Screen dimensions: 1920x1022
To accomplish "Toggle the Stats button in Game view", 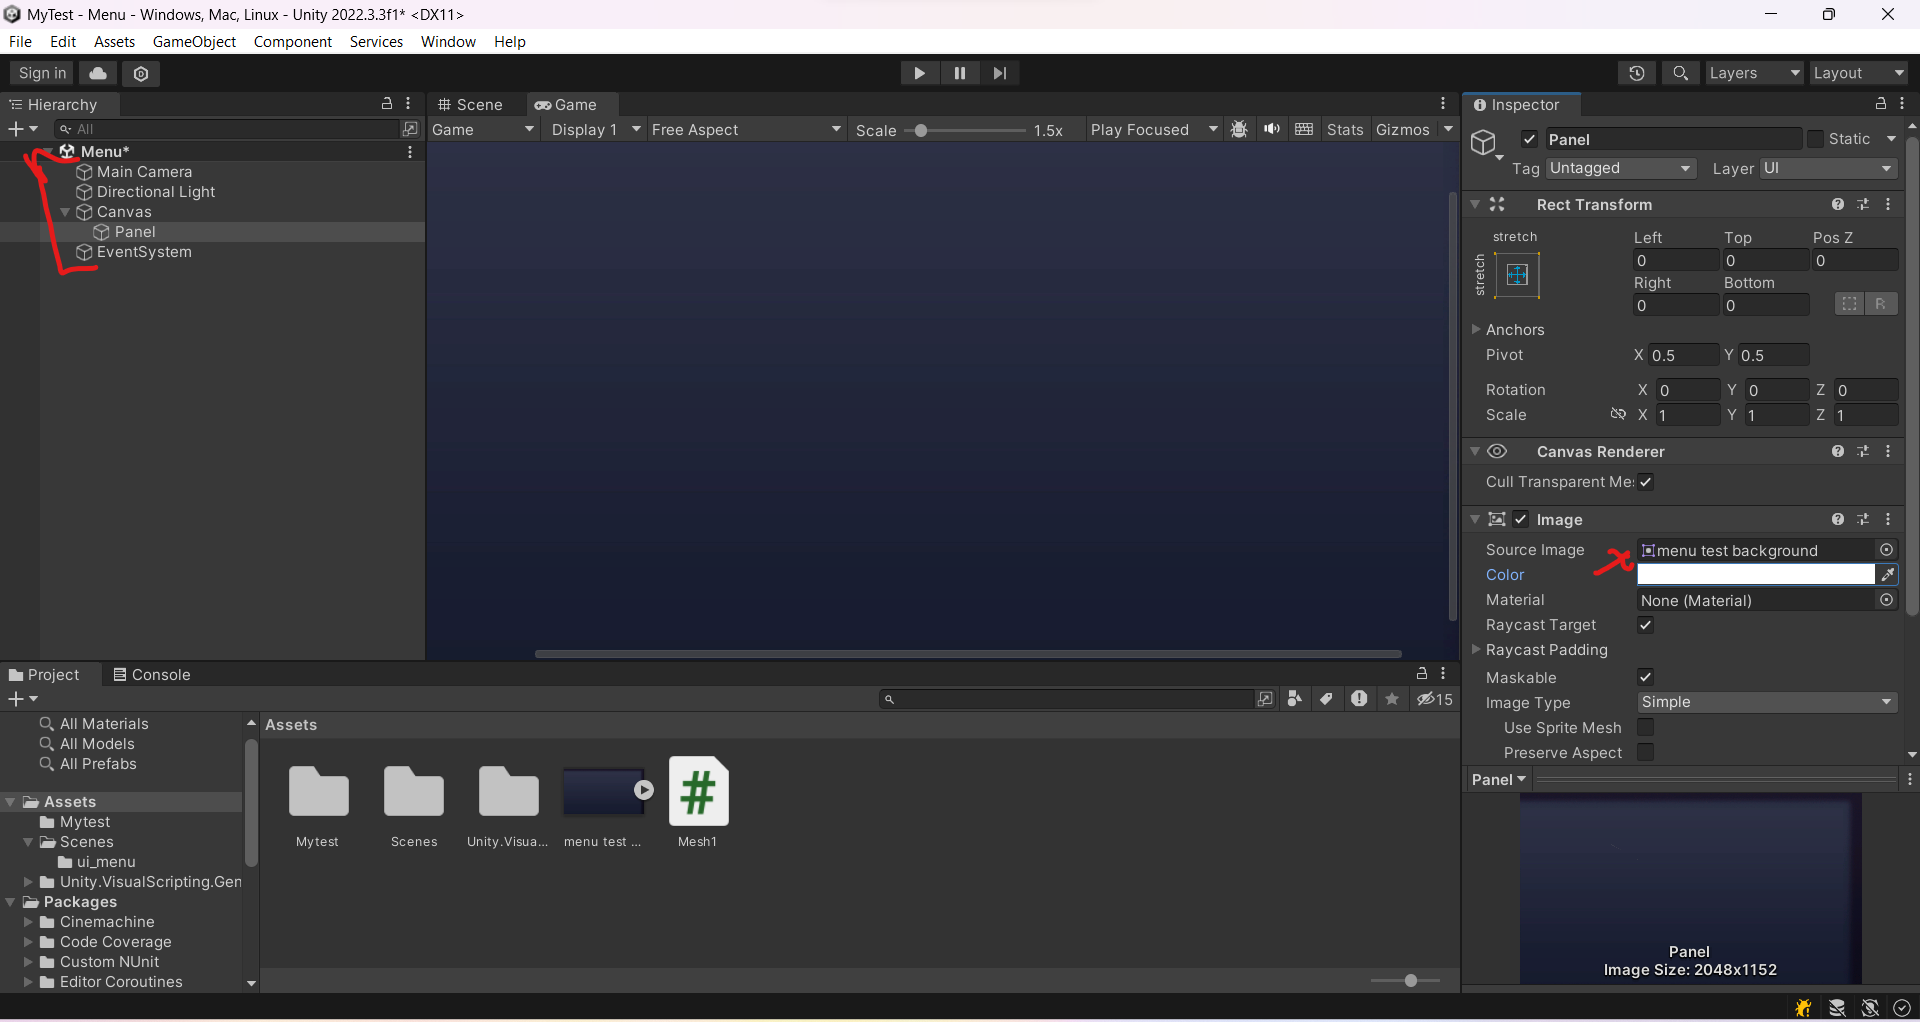I will [x=1345, y=130].
